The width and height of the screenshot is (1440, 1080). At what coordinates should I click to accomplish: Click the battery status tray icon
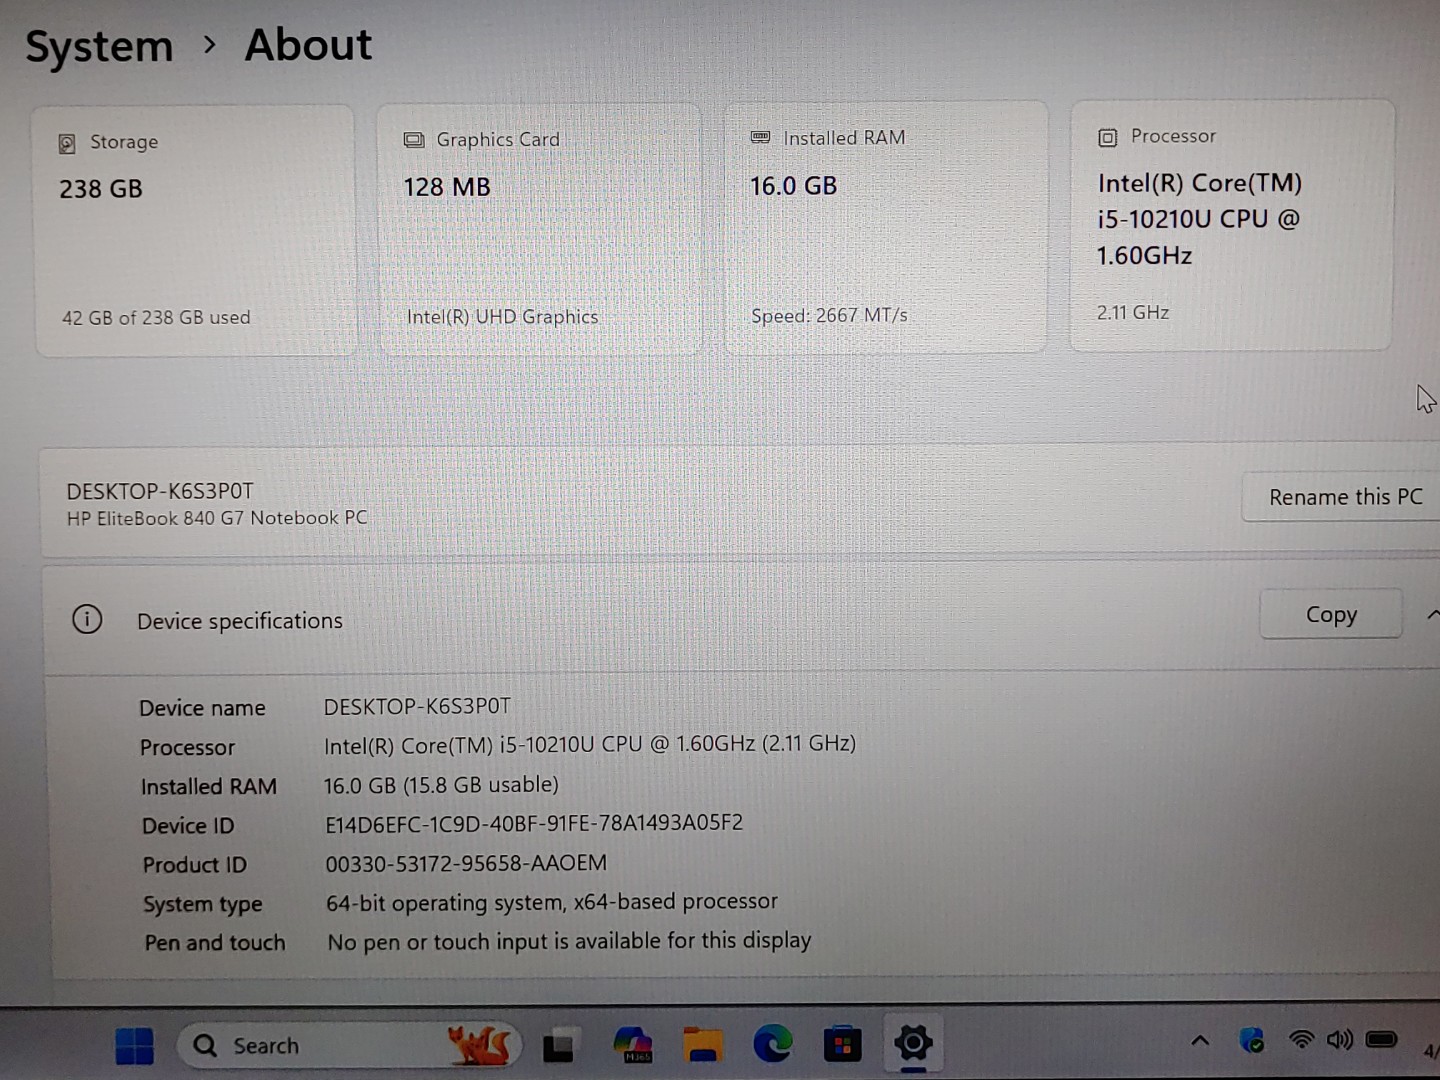[x=1381, y=1040]
